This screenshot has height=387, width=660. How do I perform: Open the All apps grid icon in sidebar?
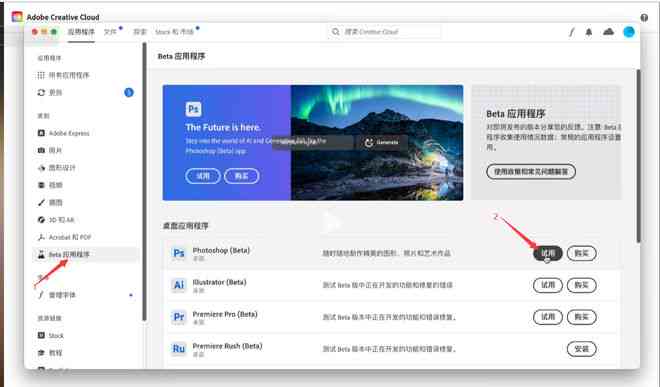point(41,75)
